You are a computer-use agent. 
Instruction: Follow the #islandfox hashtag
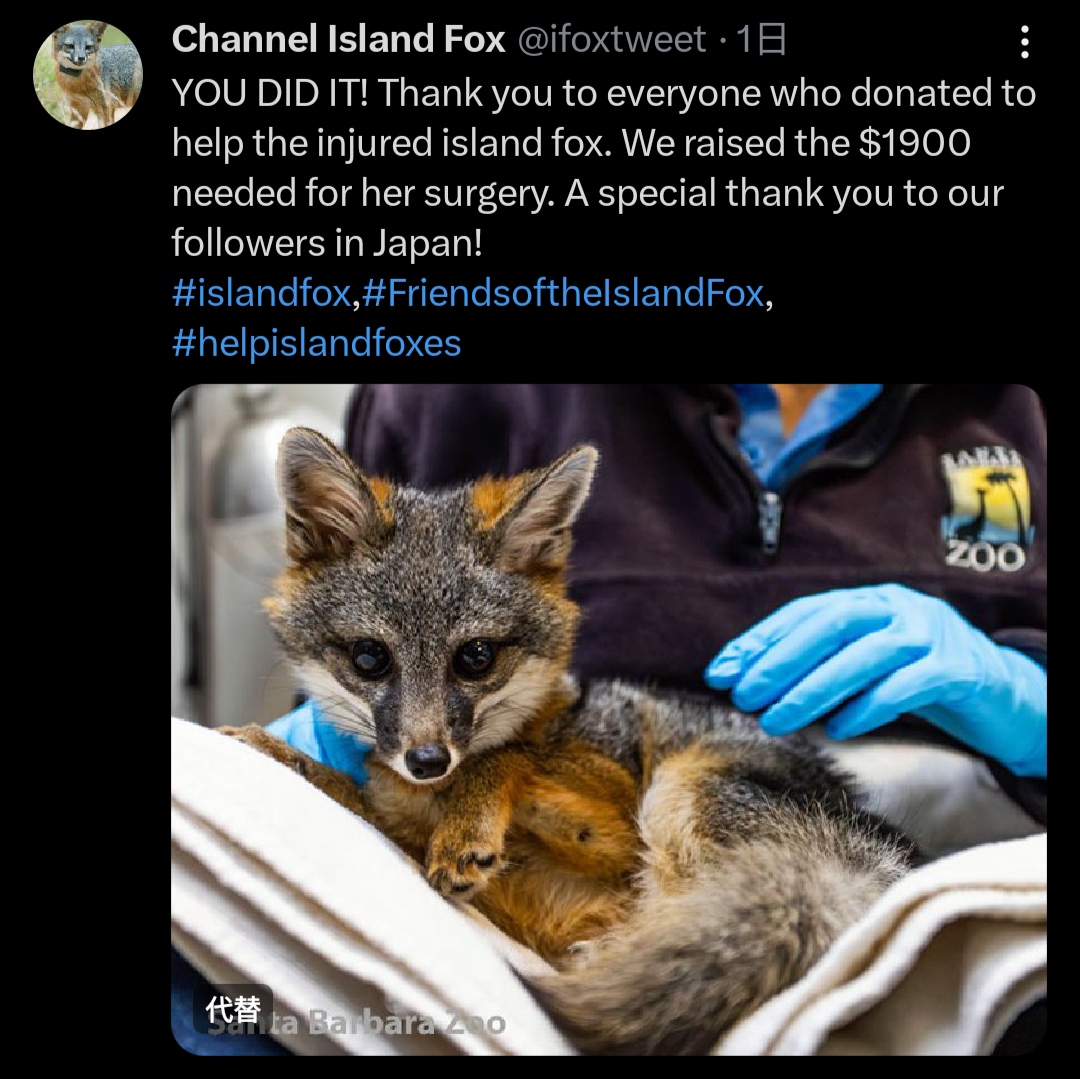(x=262, y=293)
